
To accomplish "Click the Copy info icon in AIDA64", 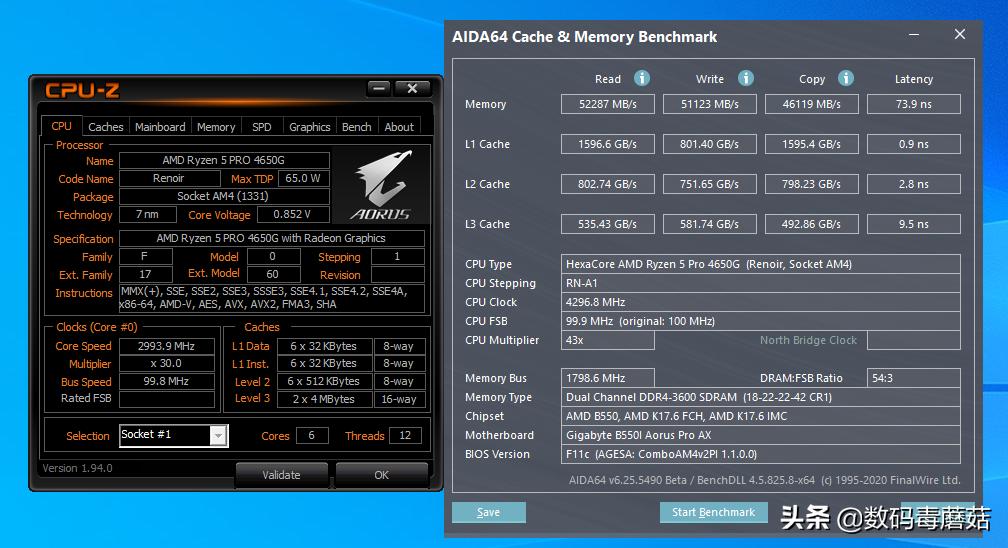I will click(x=846, y=78).
